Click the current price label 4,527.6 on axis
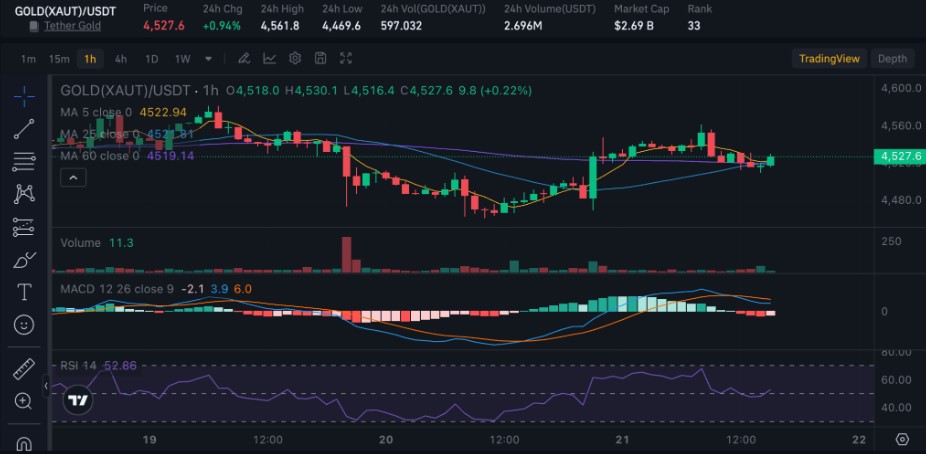926x454 pixels. tap(899, 156)
